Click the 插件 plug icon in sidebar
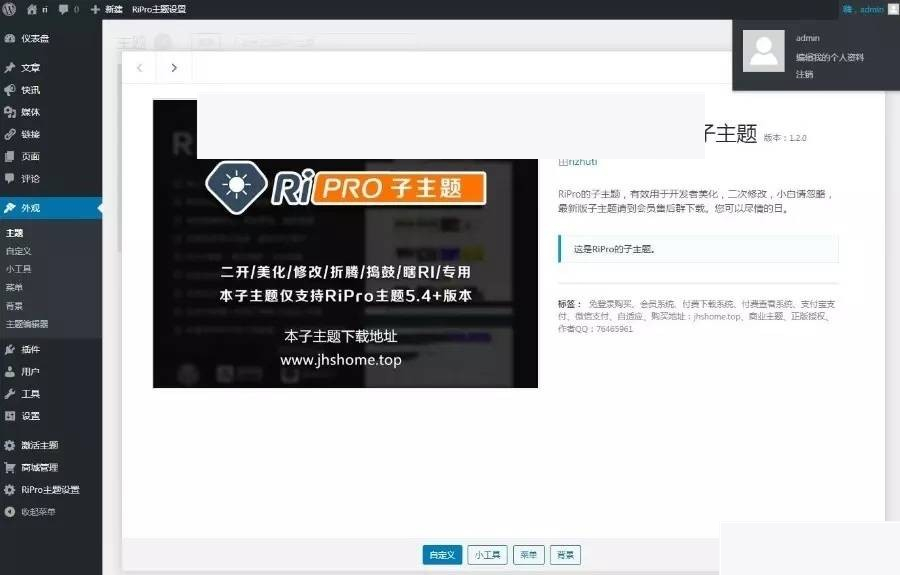This screenshot has height=575, width=900. pyautogui.click(x=10, y=350)
